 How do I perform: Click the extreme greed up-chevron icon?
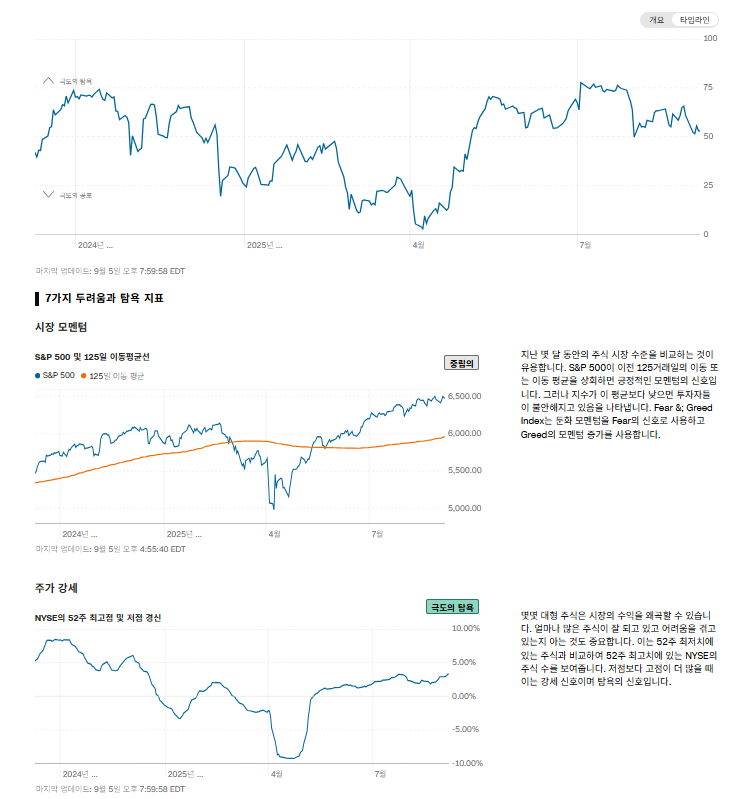pos(48,79)
